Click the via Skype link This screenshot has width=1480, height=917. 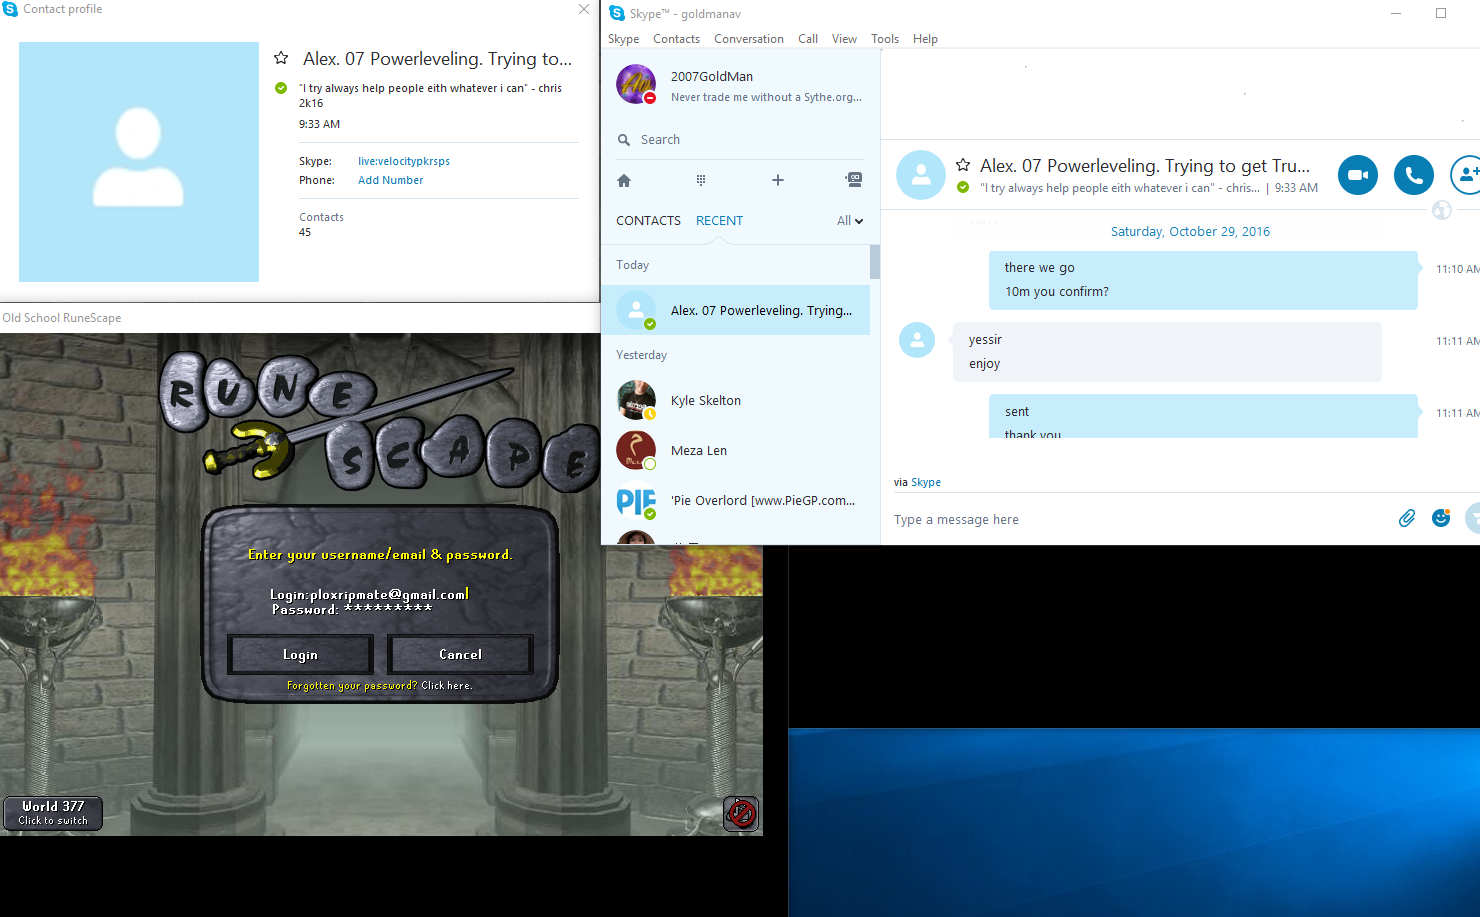pos(926,482)
